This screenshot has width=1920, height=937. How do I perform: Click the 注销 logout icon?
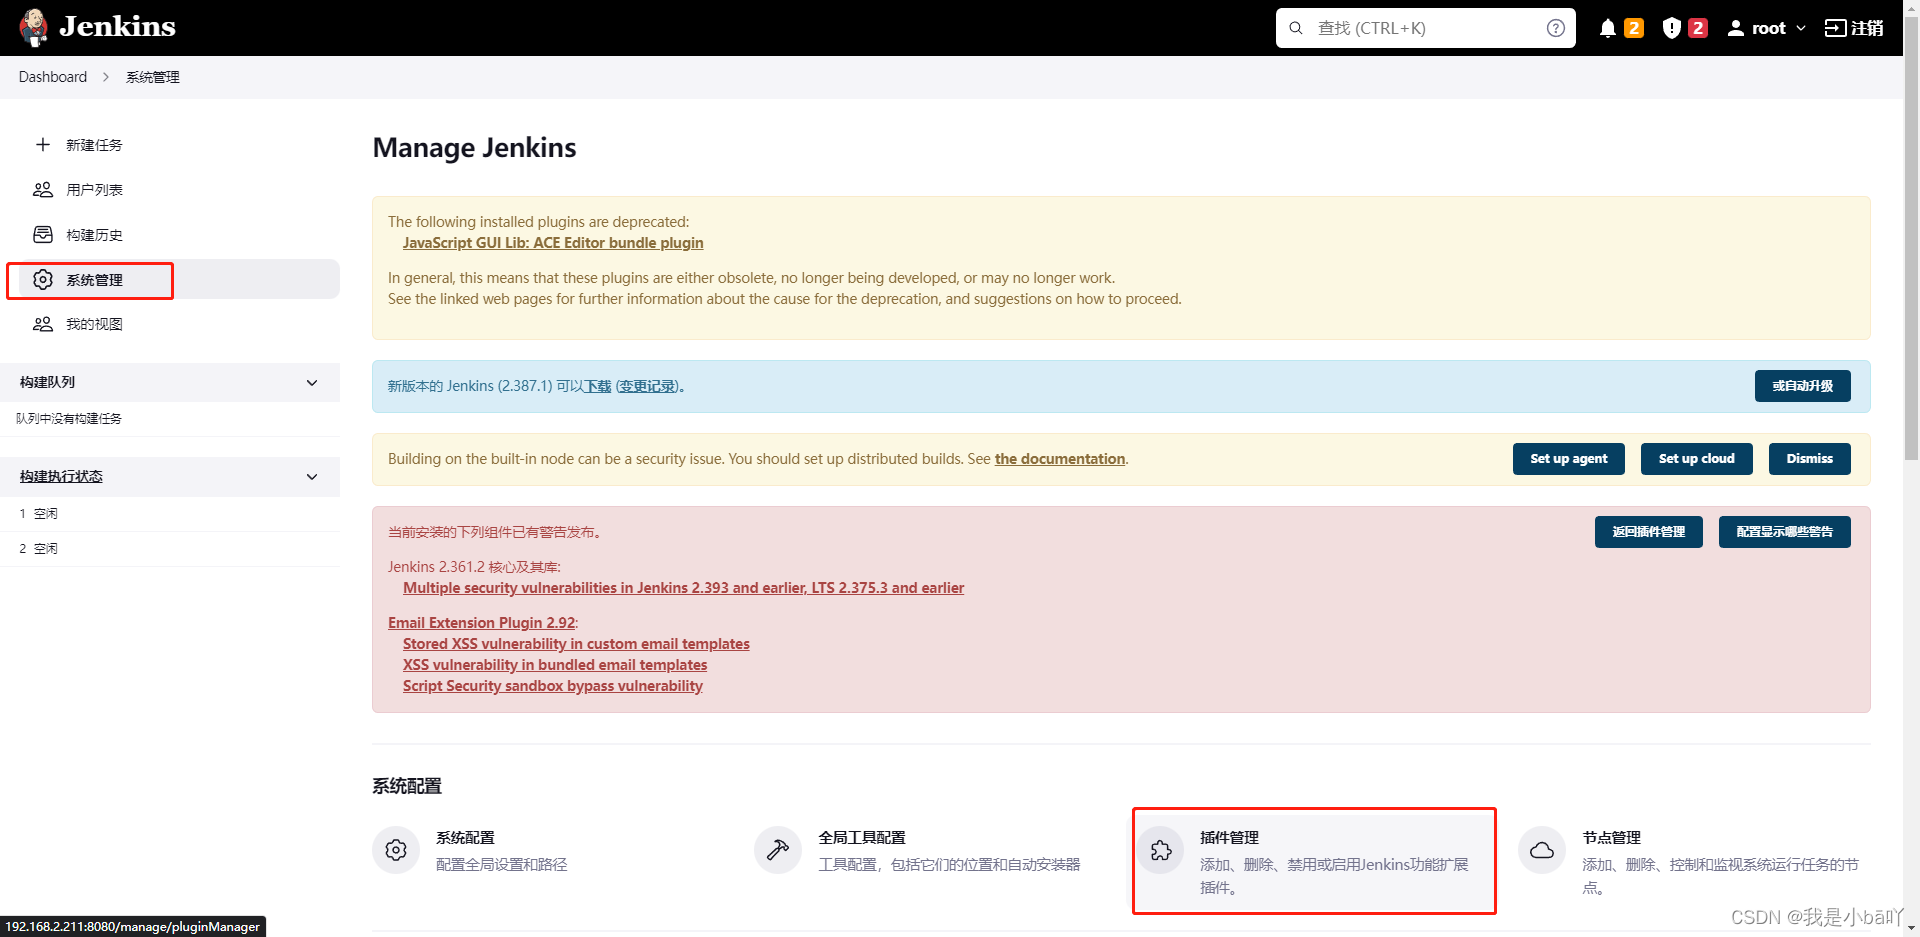[1835, 28]
